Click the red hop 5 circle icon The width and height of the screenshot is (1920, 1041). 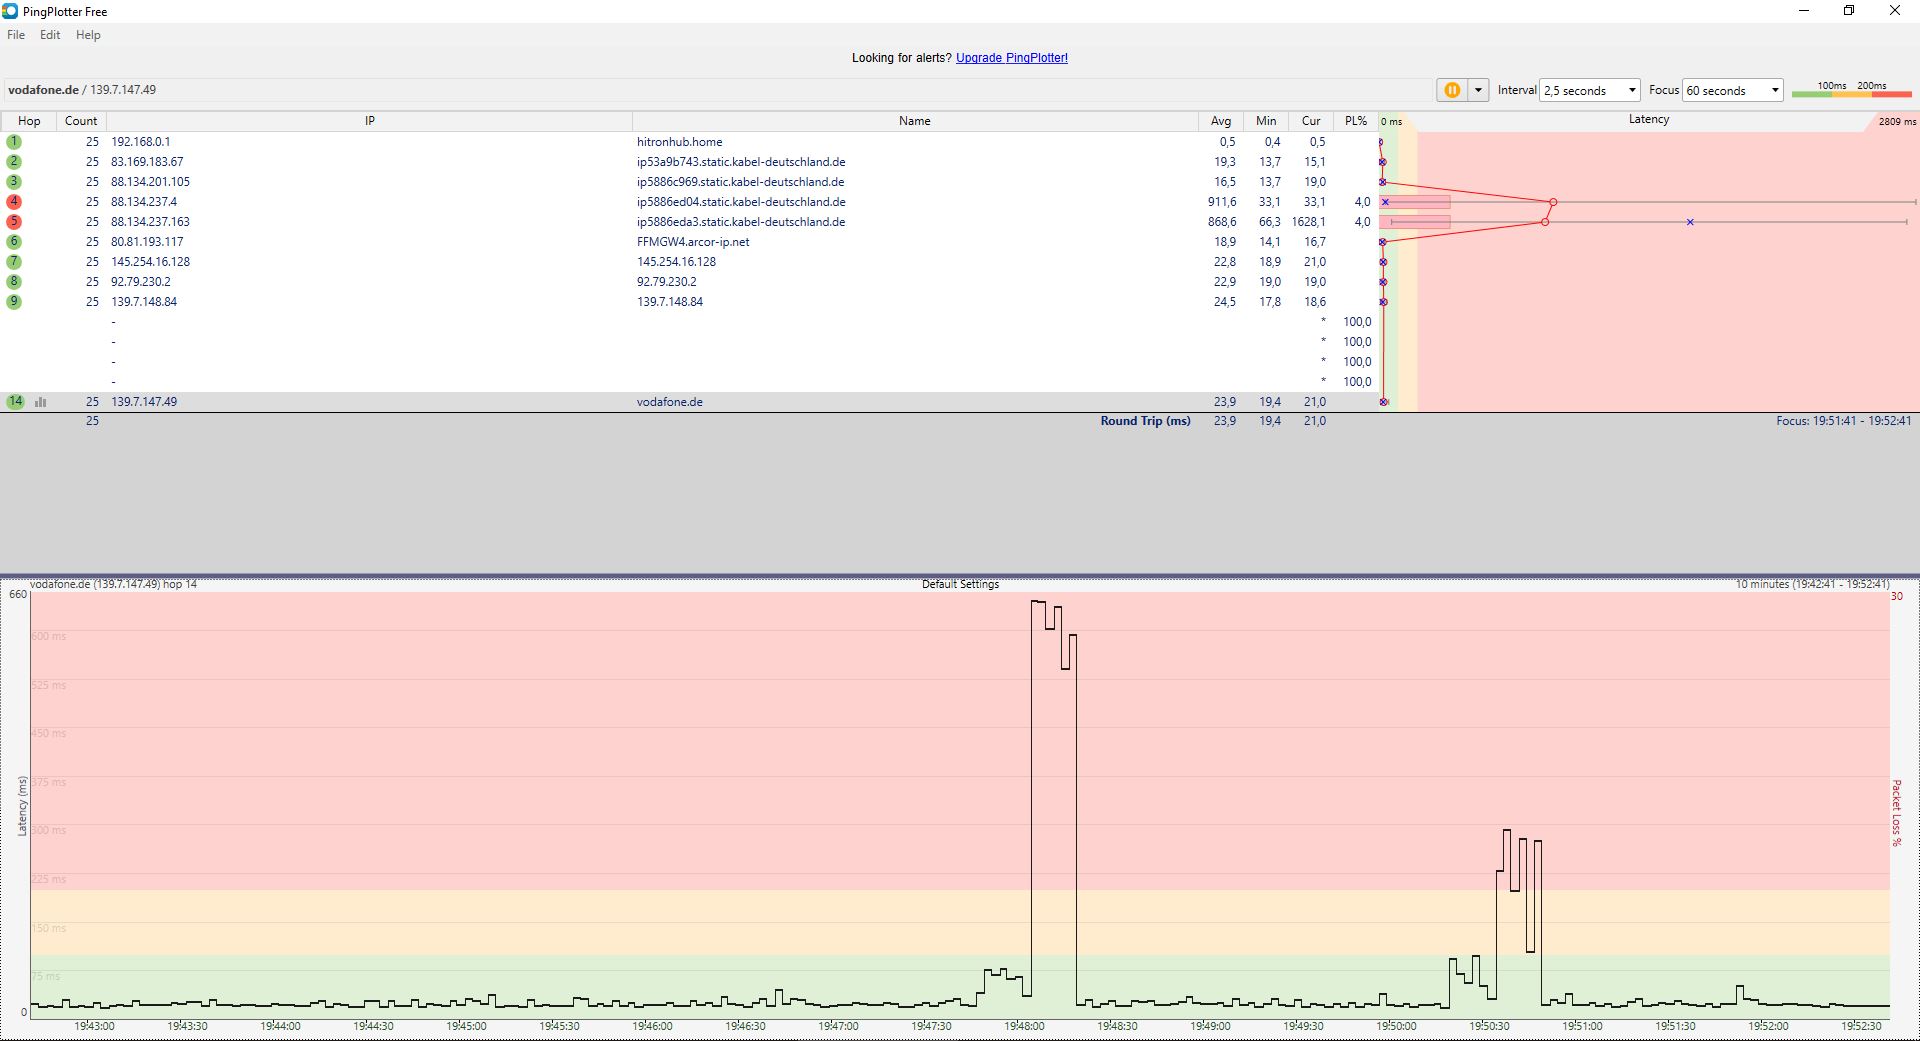tap(14, 222)
